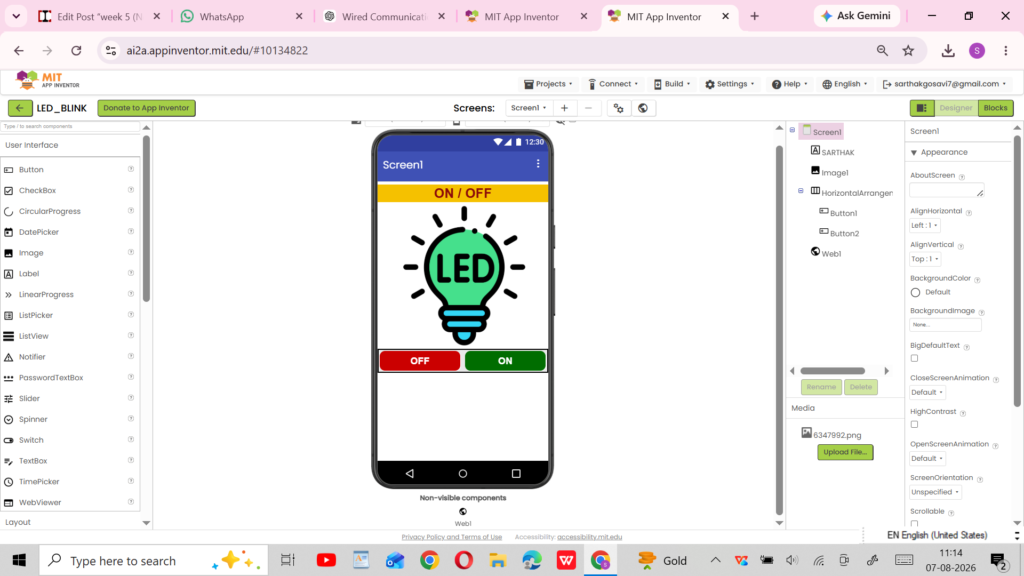Open Windows Start menu
Image resolution: width=1024 pixels, height=576 pixels.
click(x=19, y=560)
